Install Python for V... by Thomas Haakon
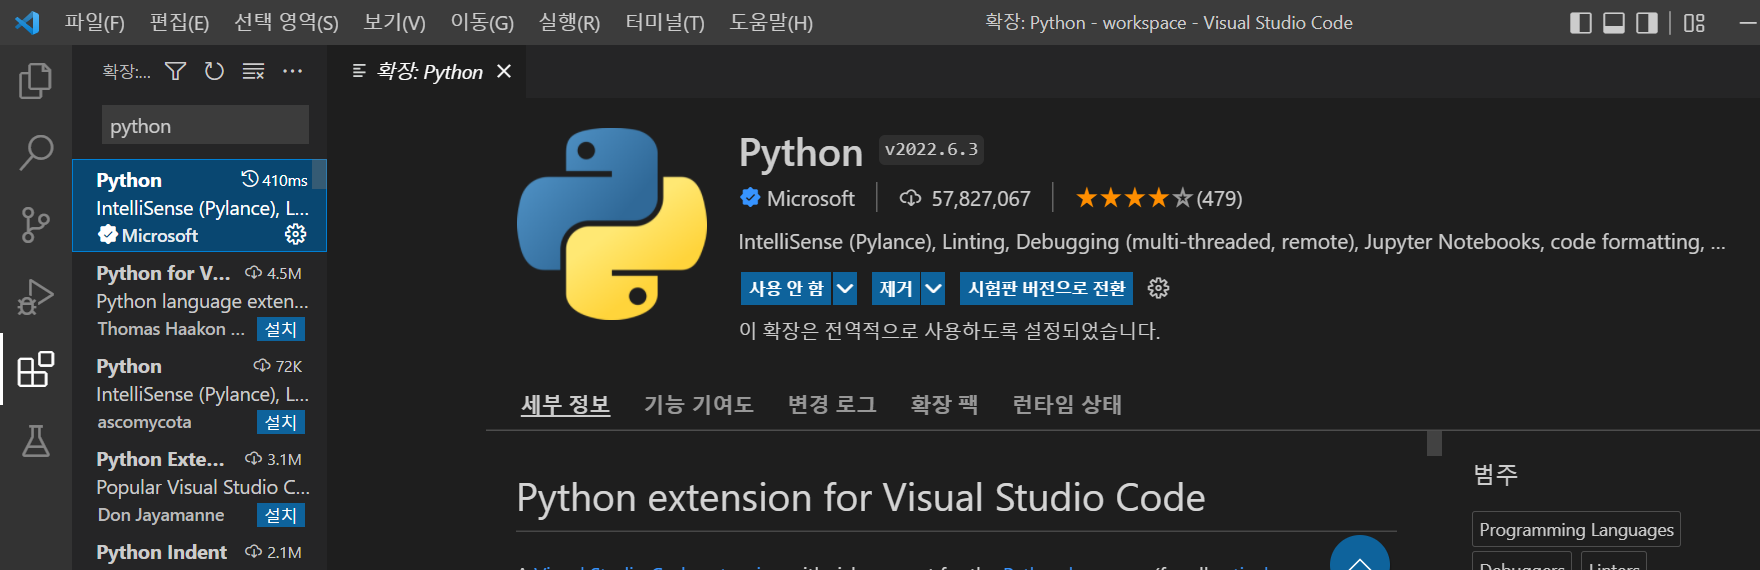This screenshot has width=1760, height=570. pos(280,329)
